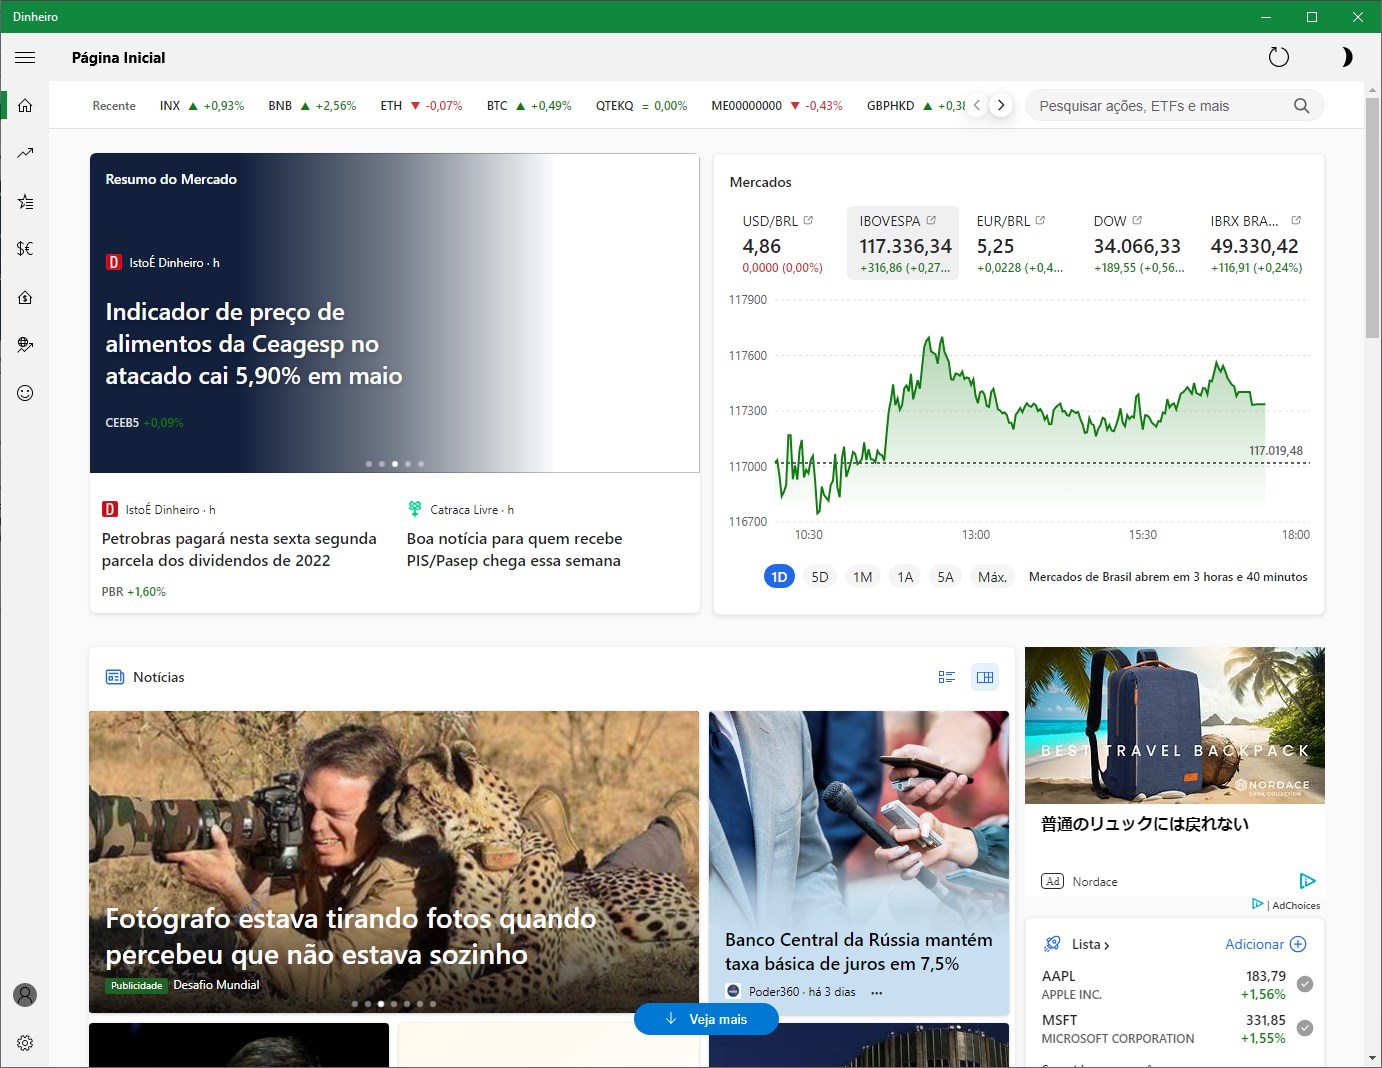Expand the Lista watchlist chevron
The width and height of the screenshot is (1382, 1068).
(1107, 945)
